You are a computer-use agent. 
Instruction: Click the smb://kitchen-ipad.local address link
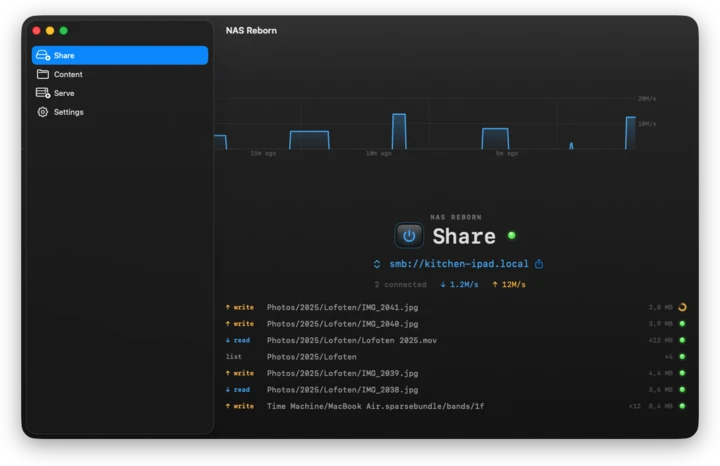[459, 264]
